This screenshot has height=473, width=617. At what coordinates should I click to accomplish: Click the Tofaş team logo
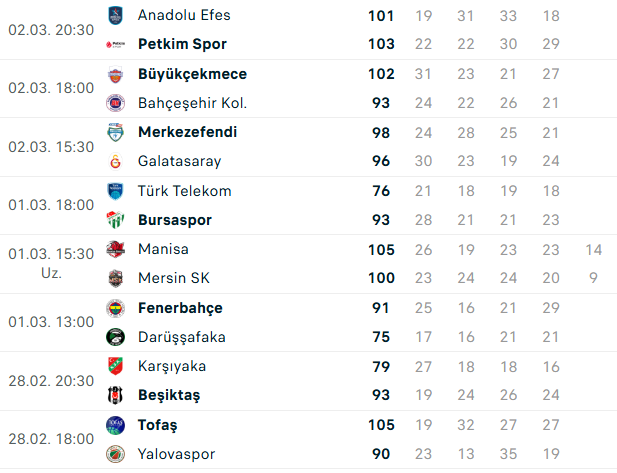[x=116, y=425]
